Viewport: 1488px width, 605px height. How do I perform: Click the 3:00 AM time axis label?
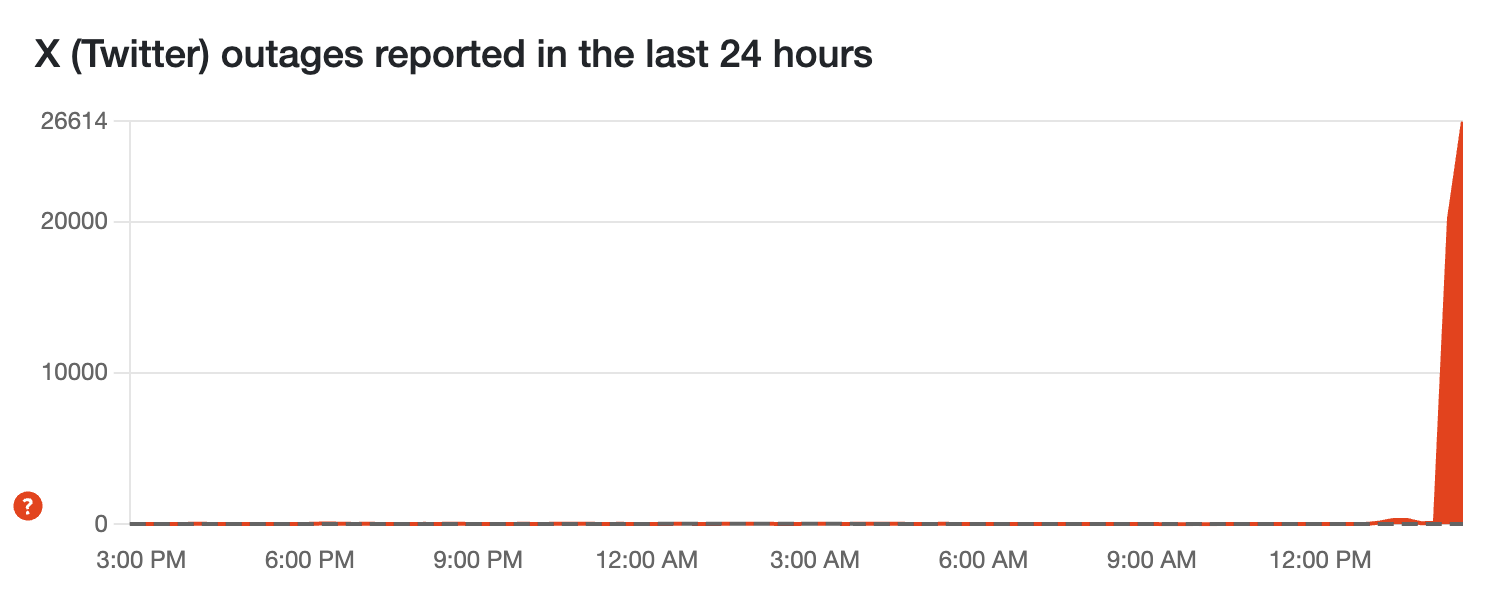pyautogui.click(x=815, y=561)
